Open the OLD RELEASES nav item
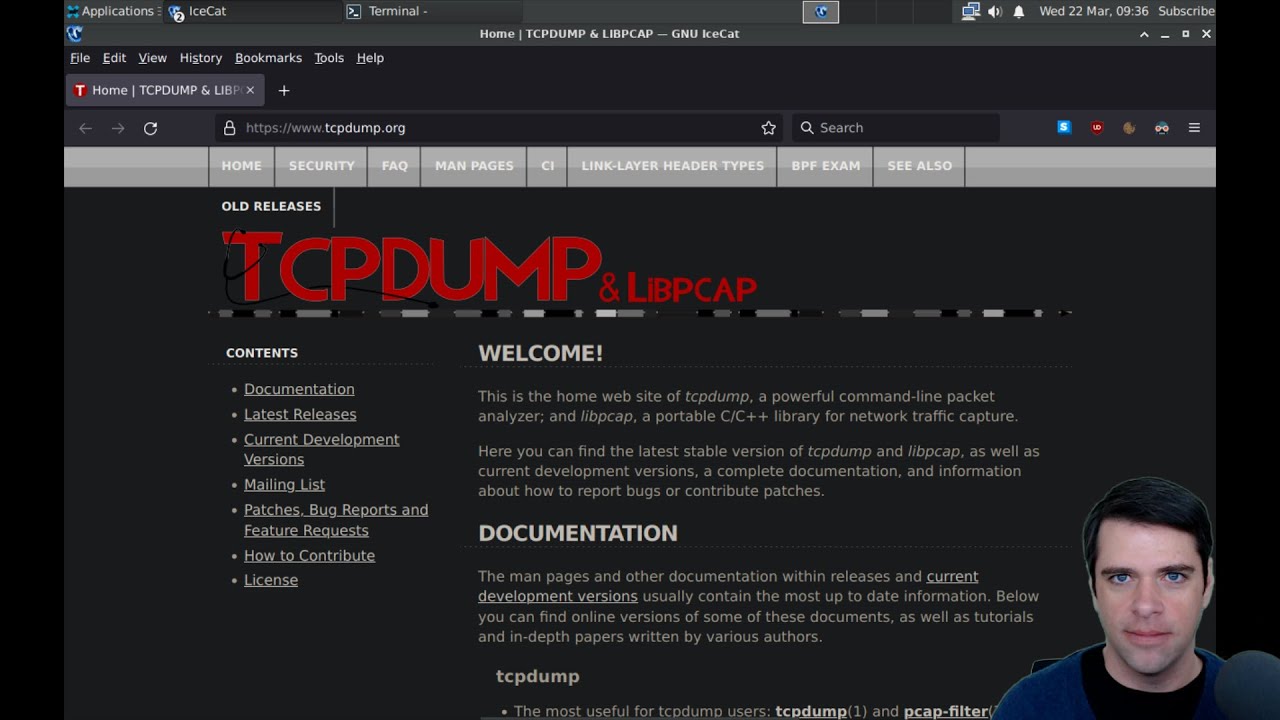Screen dimensions: 1280x720 tap(271, 206)
